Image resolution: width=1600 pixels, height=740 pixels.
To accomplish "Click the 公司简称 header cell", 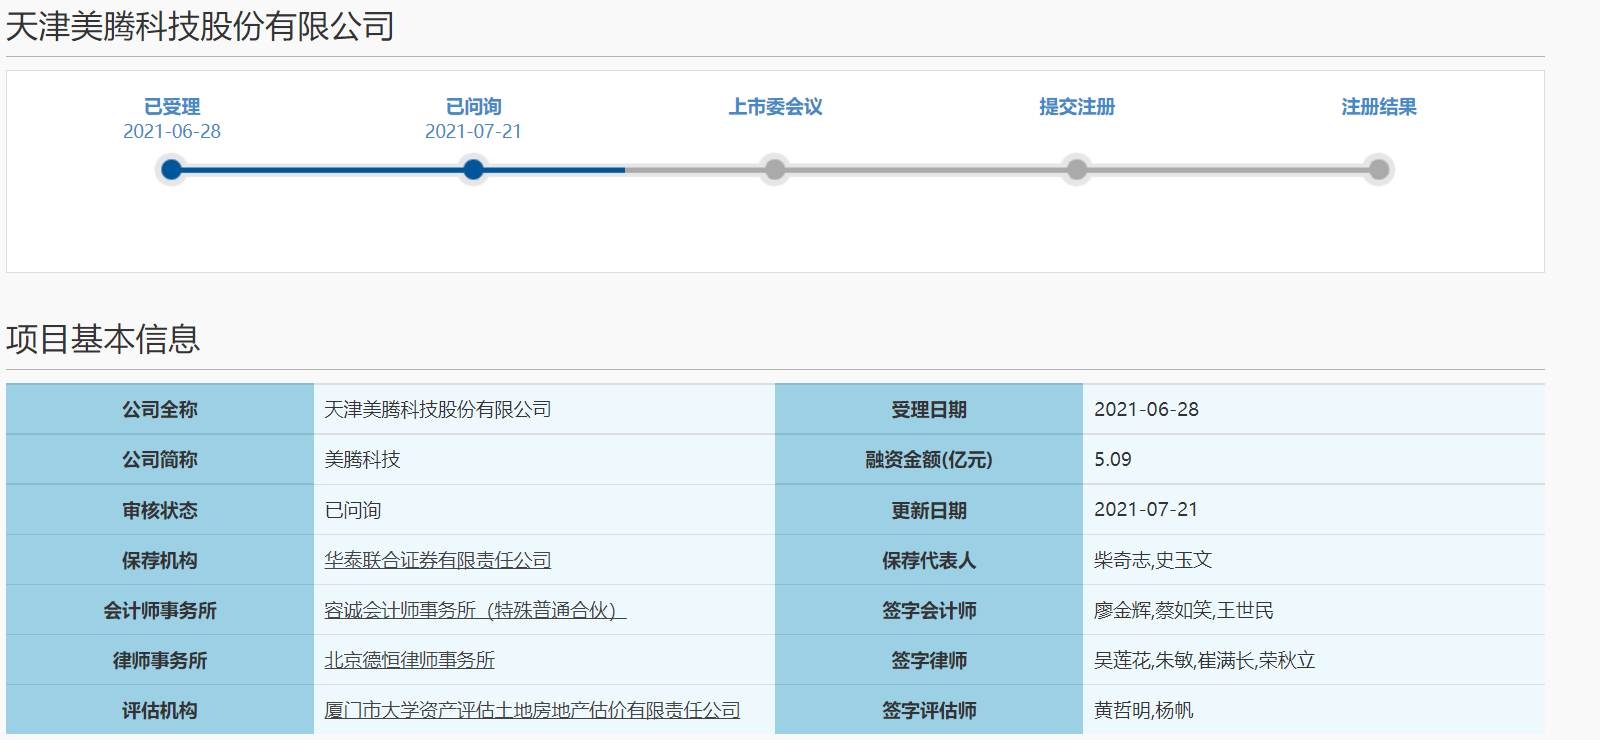I will pos(160,460).
